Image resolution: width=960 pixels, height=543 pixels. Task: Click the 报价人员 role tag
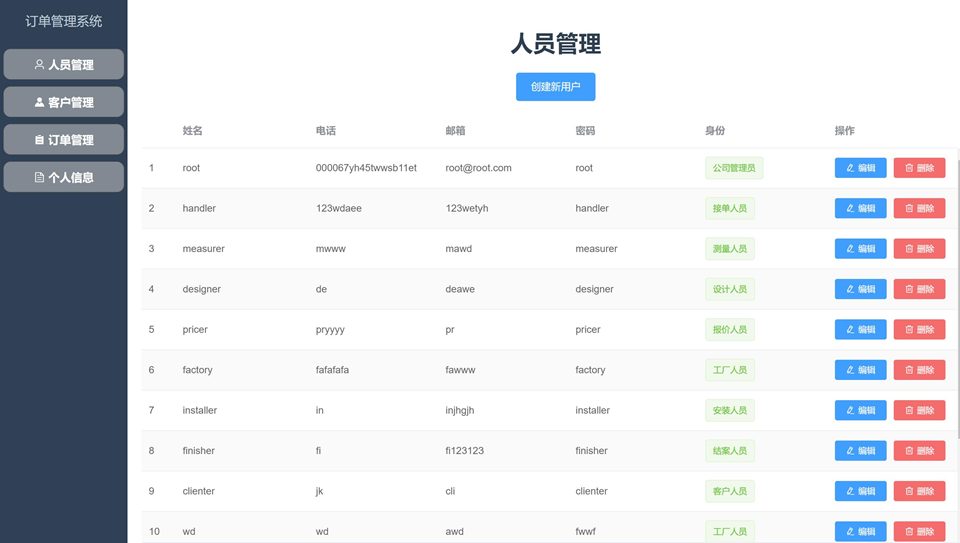click(729, 329)
